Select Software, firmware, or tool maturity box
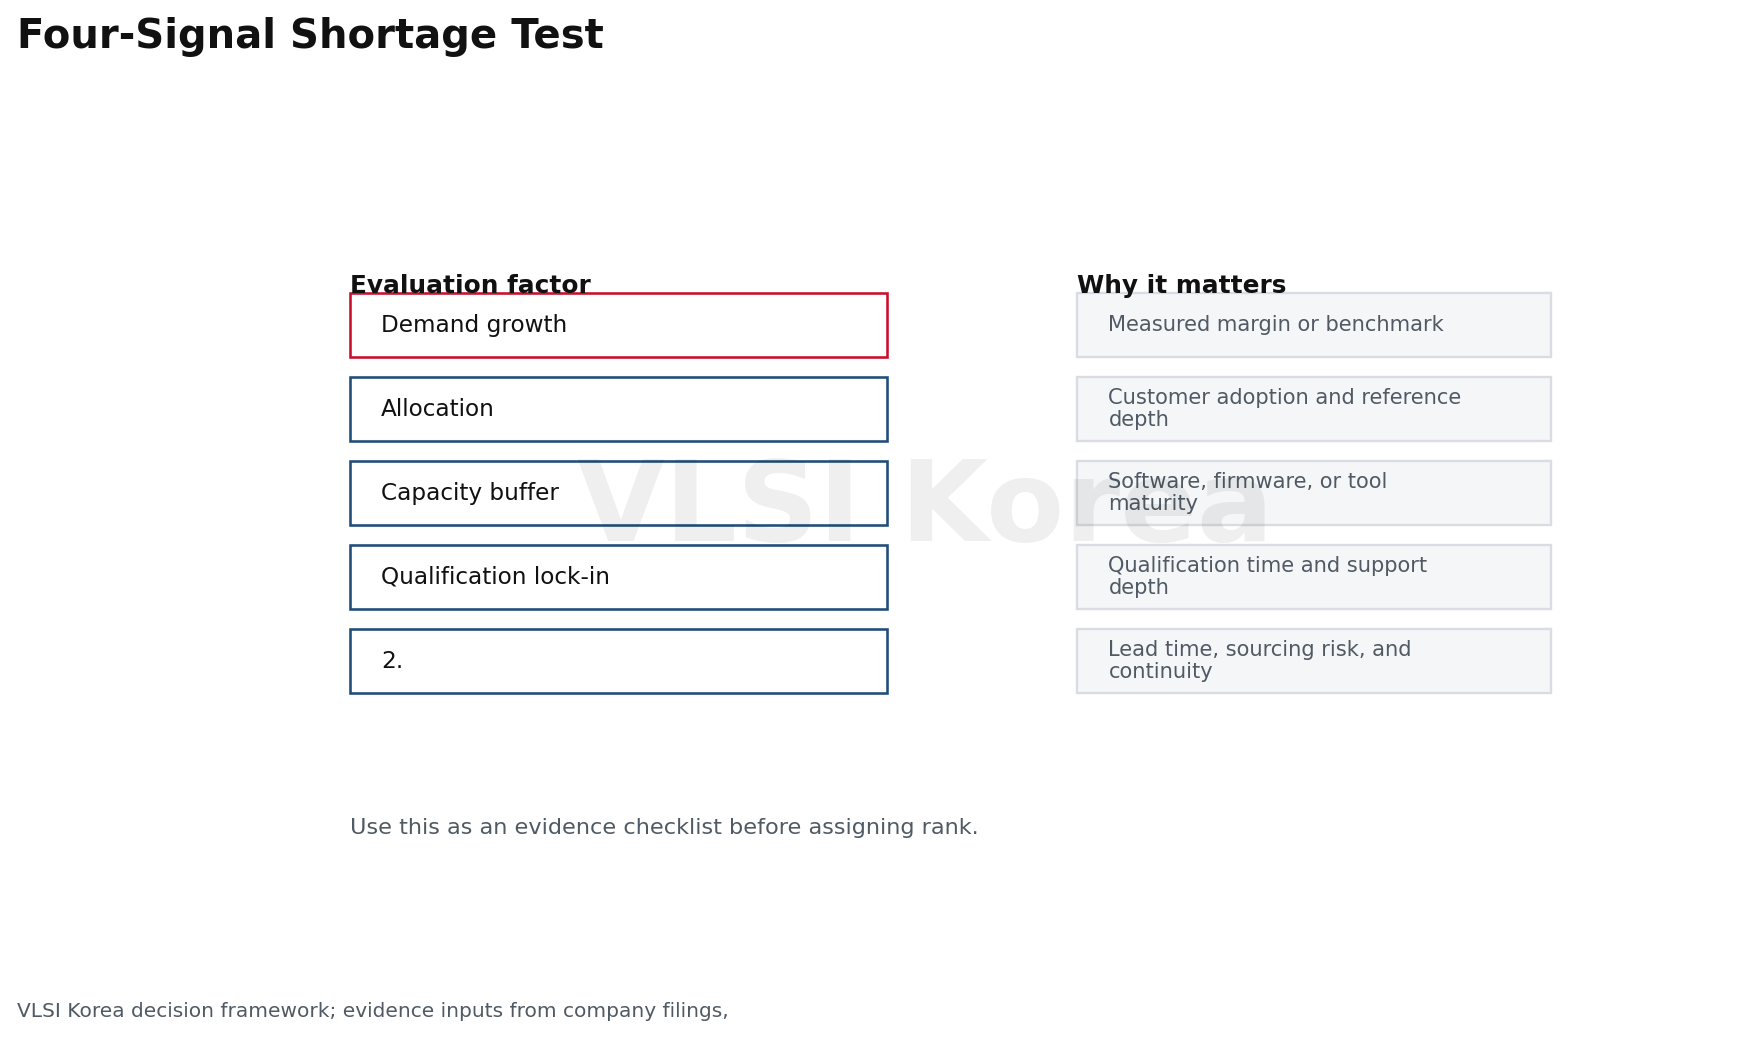This screenshot has height=1038, width=1757. click(x=1313, y=493)
